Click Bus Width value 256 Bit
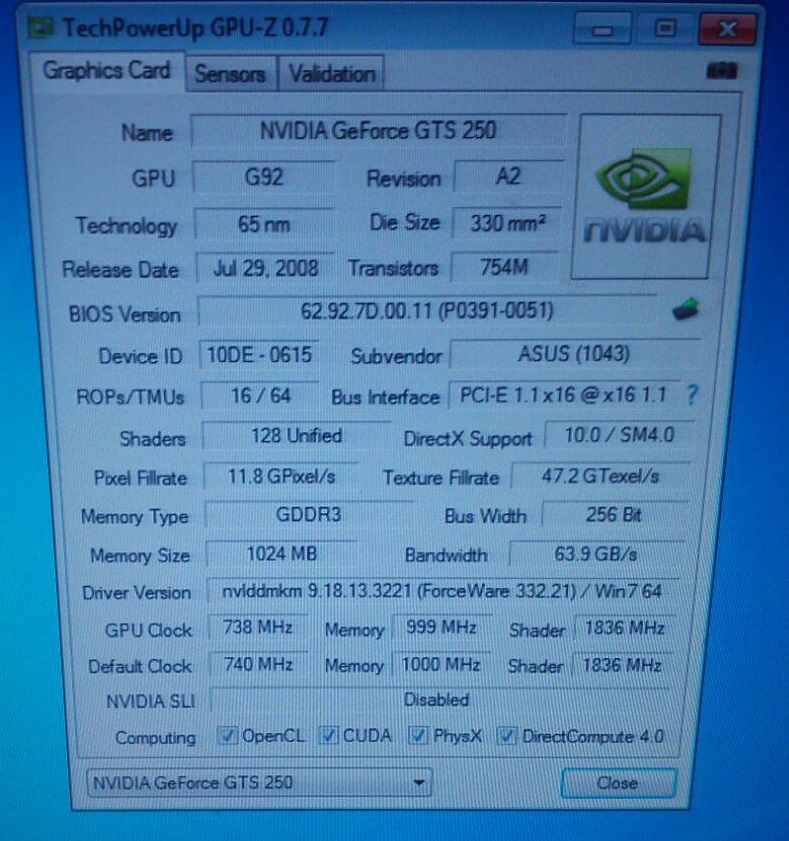This screenshot has width=789, height=841. (x=614, y=514)
